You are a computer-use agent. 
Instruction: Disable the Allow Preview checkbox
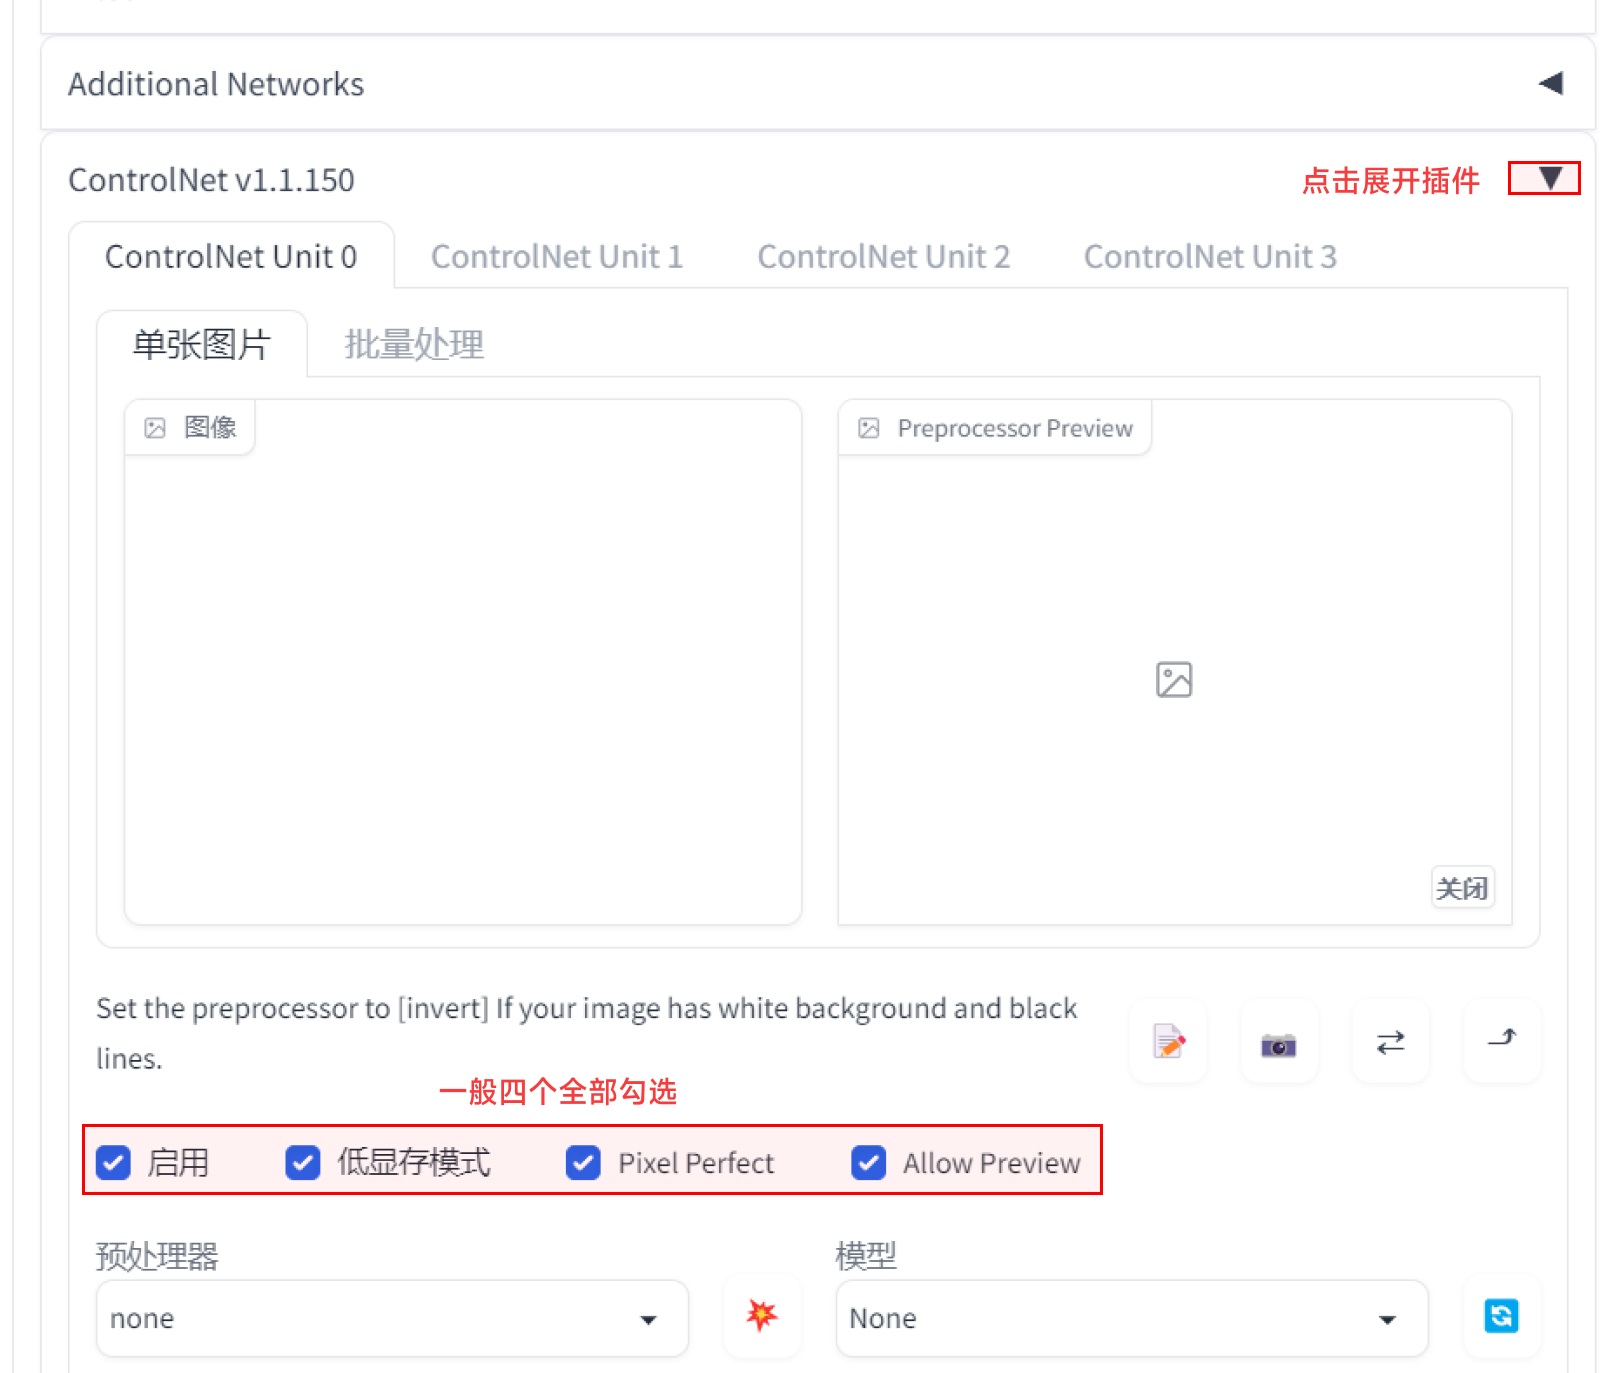(x=868, y=1163)
